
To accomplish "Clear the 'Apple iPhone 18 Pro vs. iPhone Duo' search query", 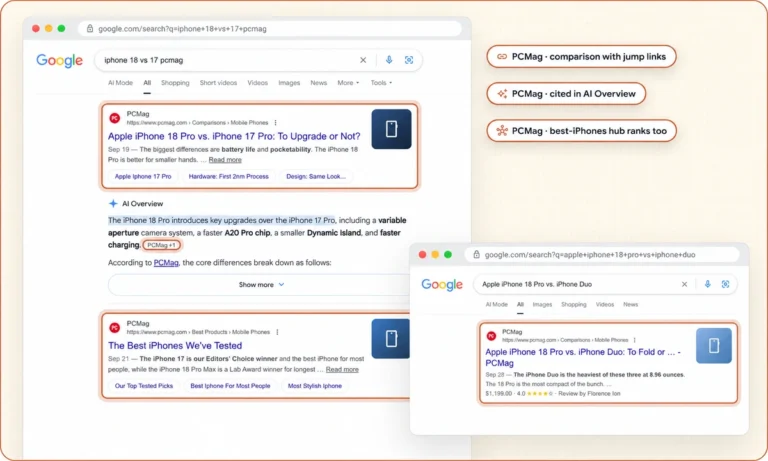I will (x=684, y=284).
